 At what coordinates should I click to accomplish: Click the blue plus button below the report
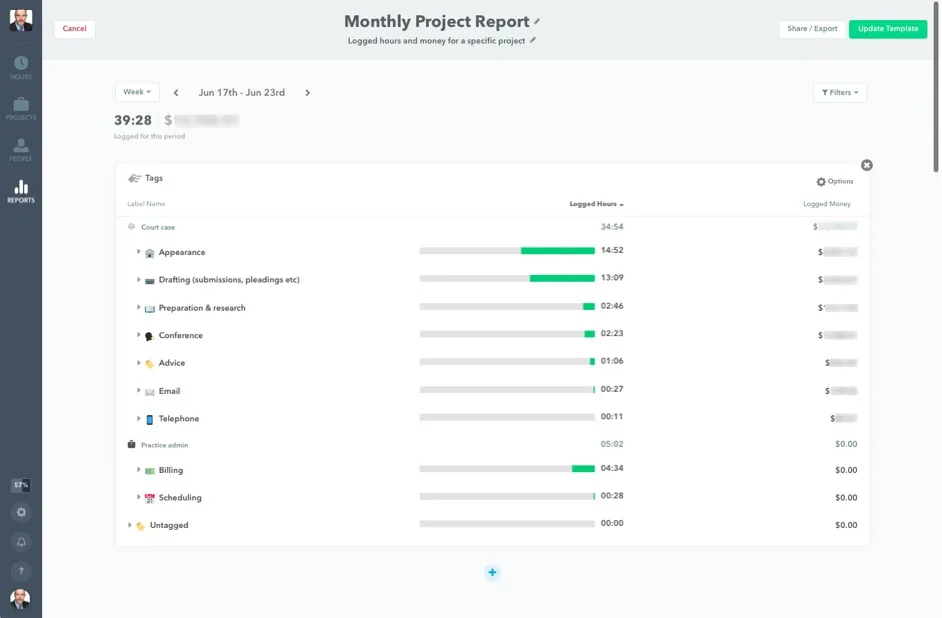[492, 572]
